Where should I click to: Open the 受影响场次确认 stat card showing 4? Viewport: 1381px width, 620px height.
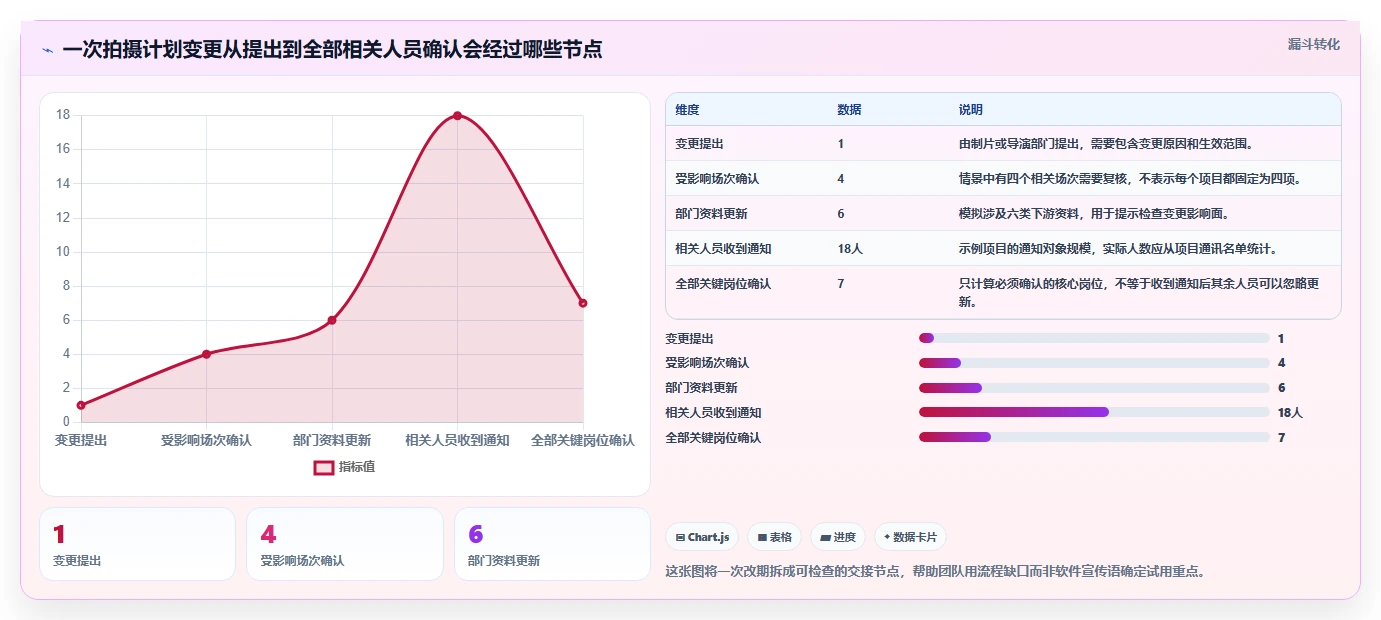[345, 544]
